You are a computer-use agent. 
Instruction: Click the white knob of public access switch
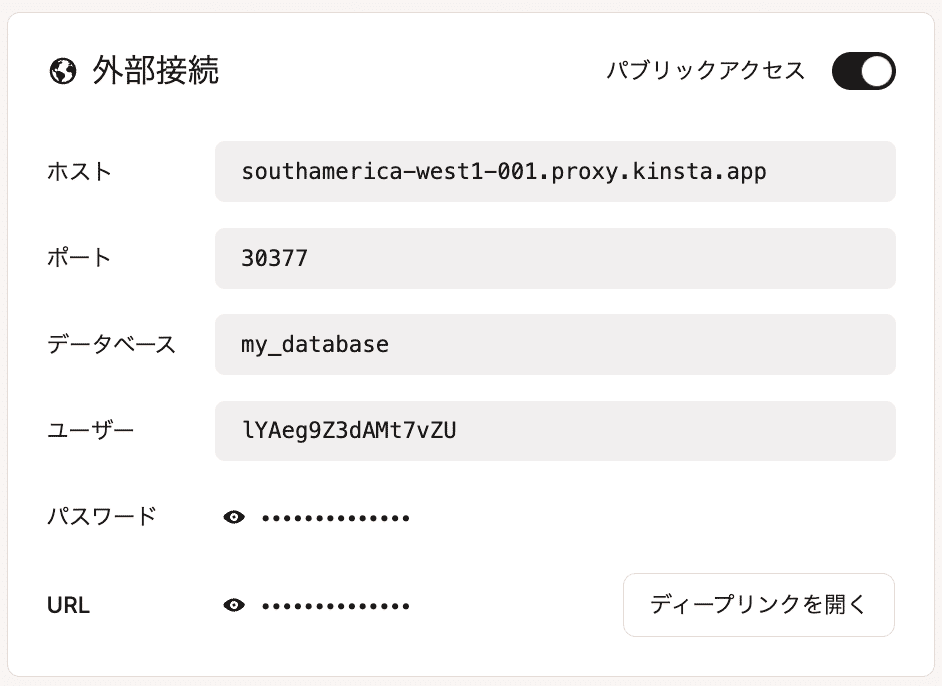pyautogui.click(x=877, y=71)
